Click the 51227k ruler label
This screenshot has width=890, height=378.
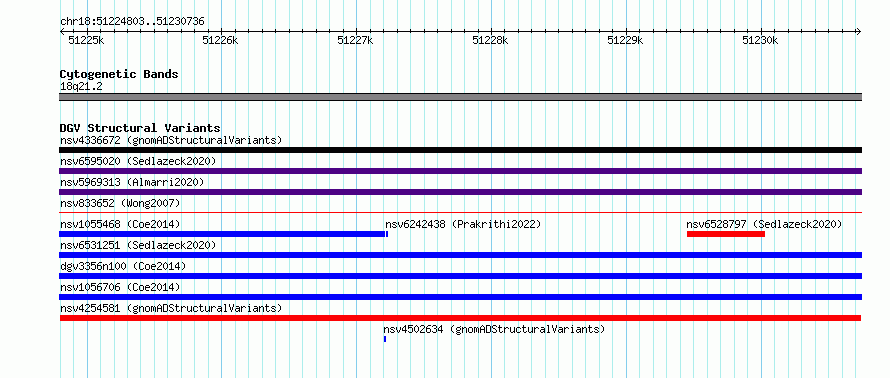click(355, 40)
